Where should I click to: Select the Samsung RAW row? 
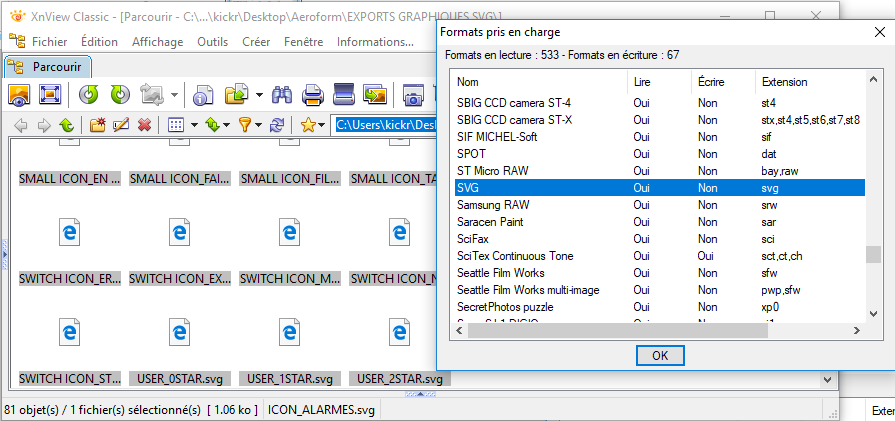660,205
